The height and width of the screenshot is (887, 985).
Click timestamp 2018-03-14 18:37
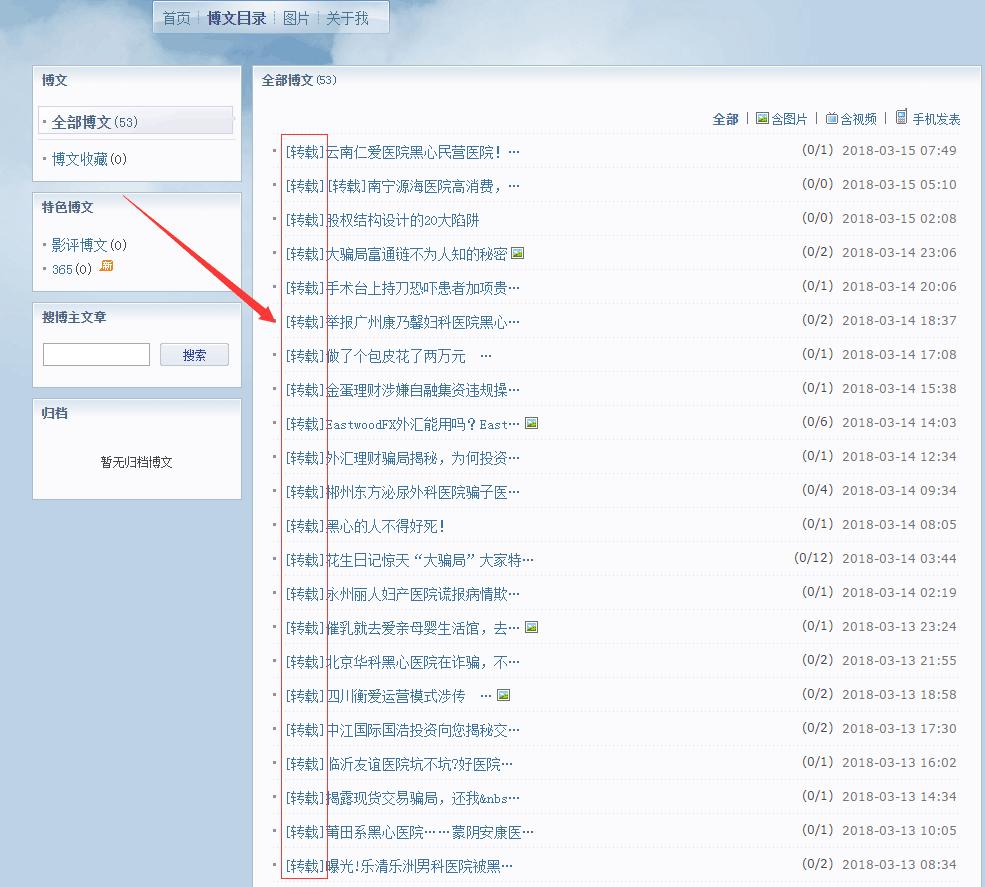click(899, 320)
